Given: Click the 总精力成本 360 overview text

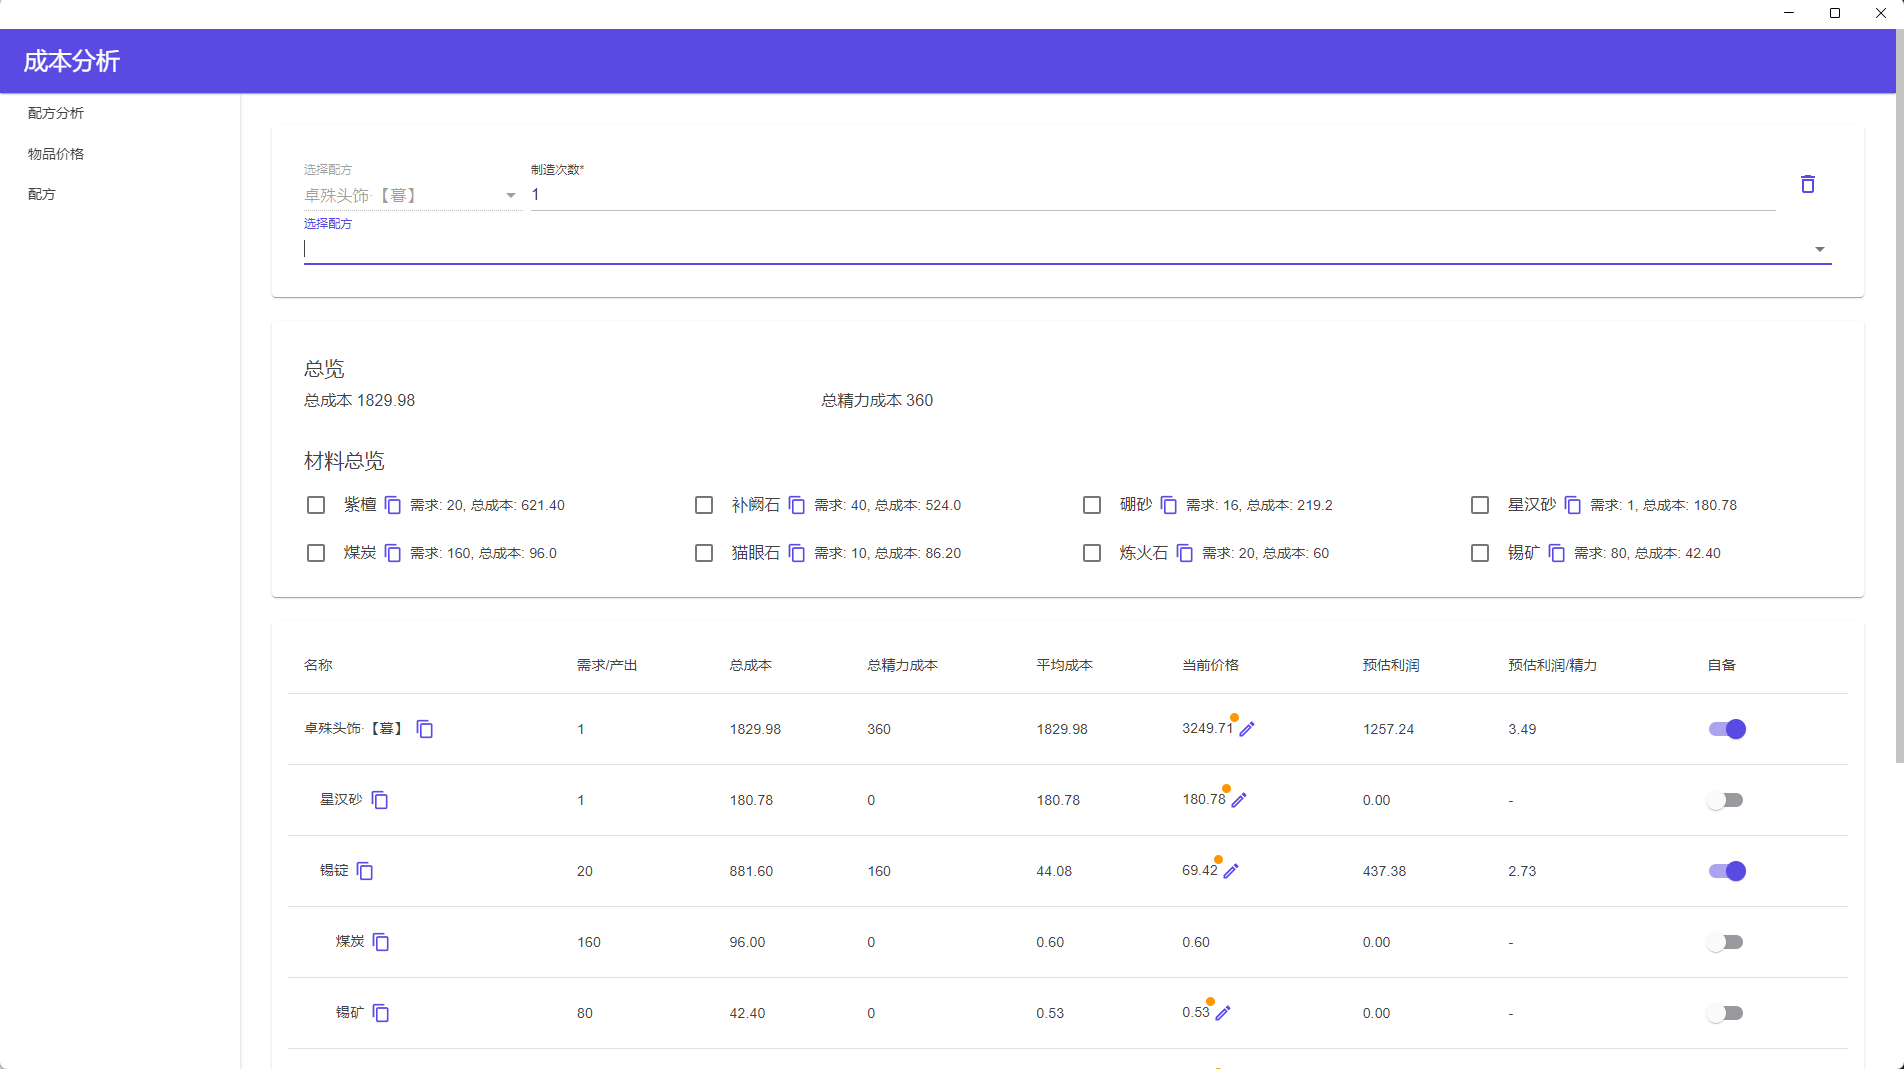Looking at the screenshot, I should click(877, 400).
